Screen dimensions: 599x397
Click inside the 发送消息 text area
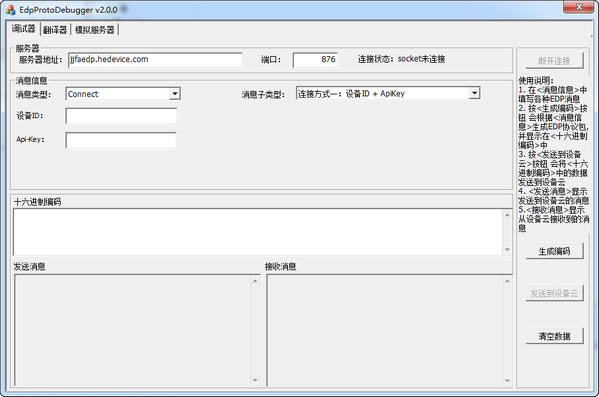133,331
